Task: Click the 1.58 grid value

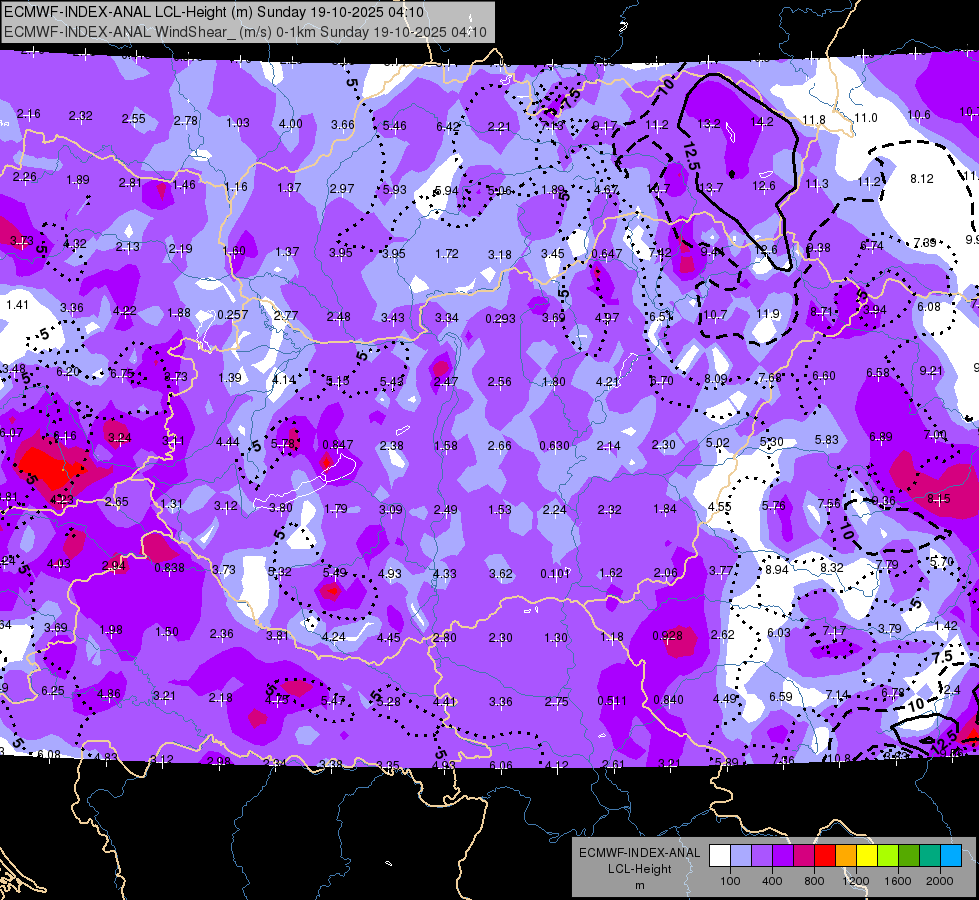Action: (446, 445)
